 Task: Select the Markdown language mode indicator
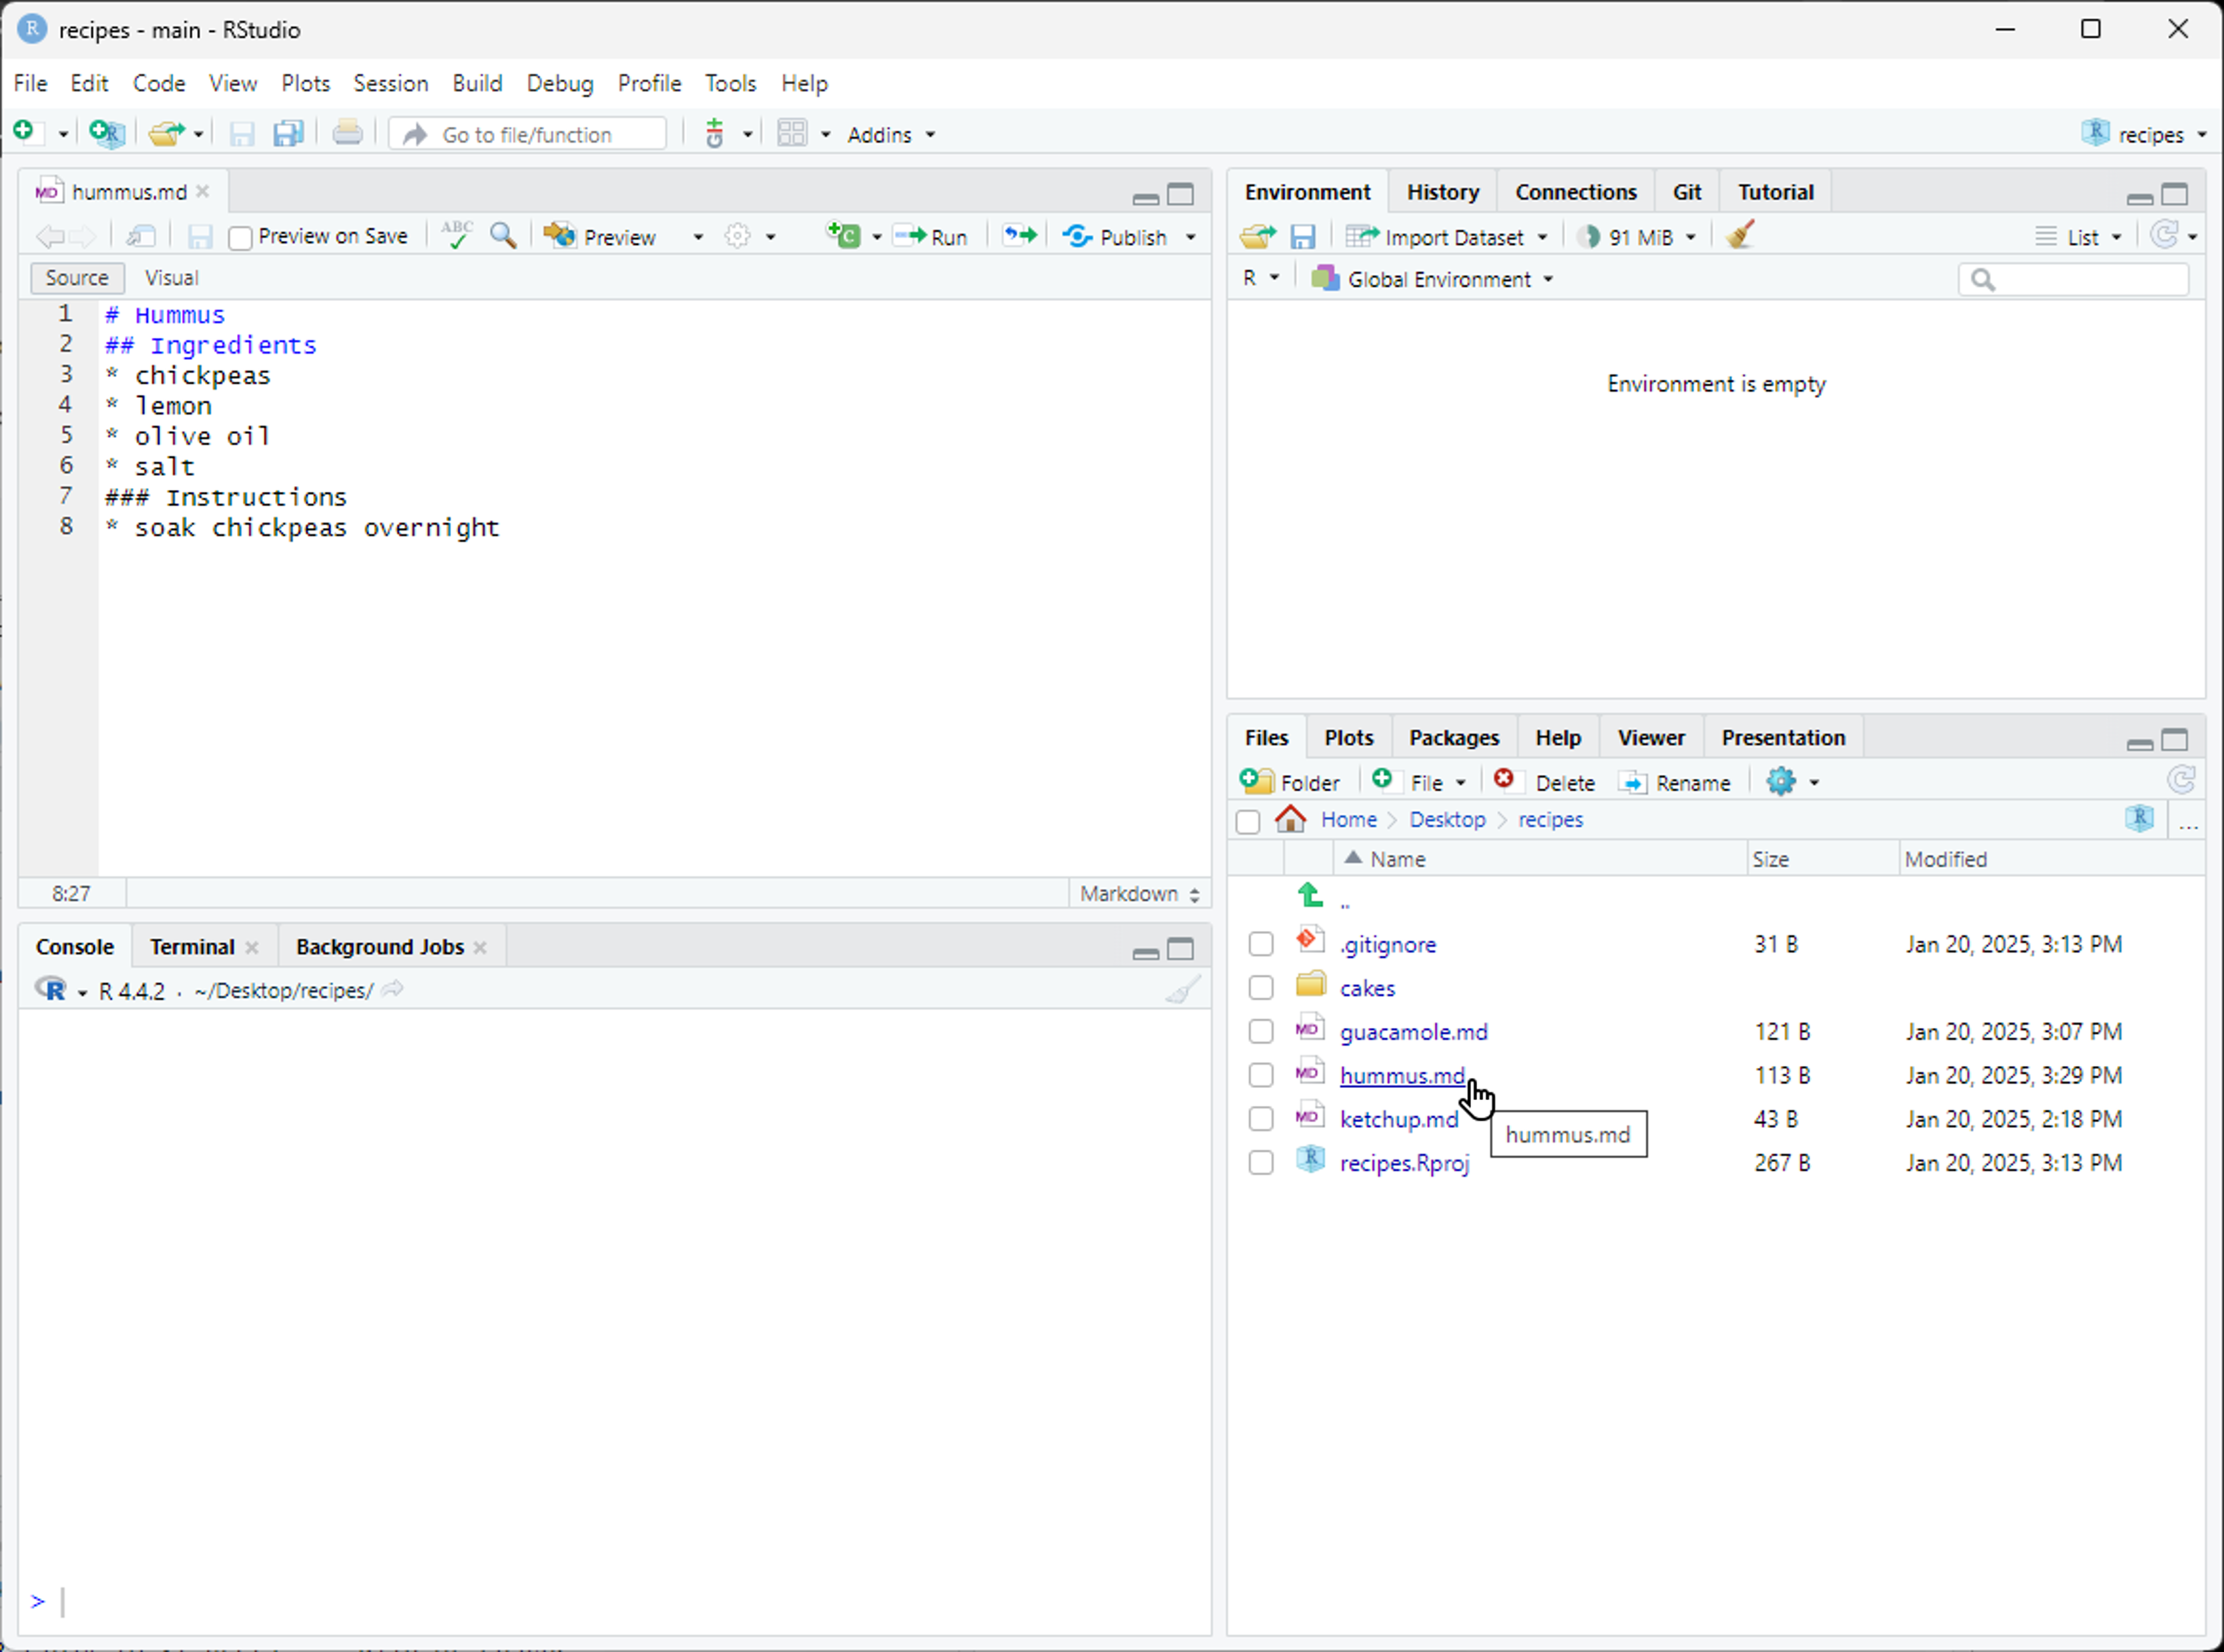[x=1136, y=890]
